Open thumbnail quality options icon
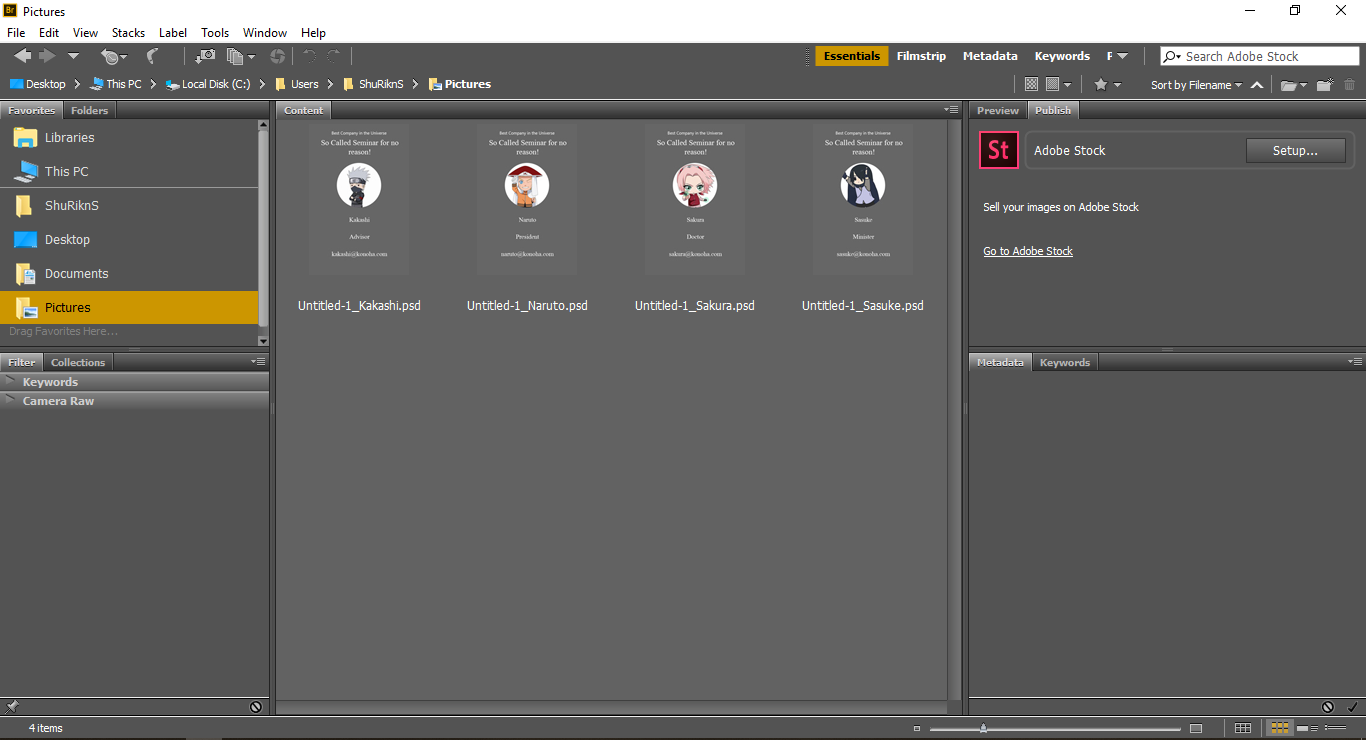The height and width of the screenshot is (740, 1366). [x=1058, y=85]
